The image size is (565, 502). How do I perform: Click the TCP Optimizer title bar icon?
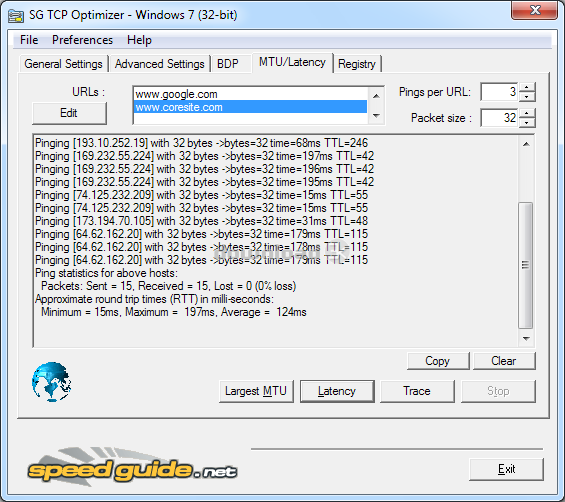[x=16, y=15]
